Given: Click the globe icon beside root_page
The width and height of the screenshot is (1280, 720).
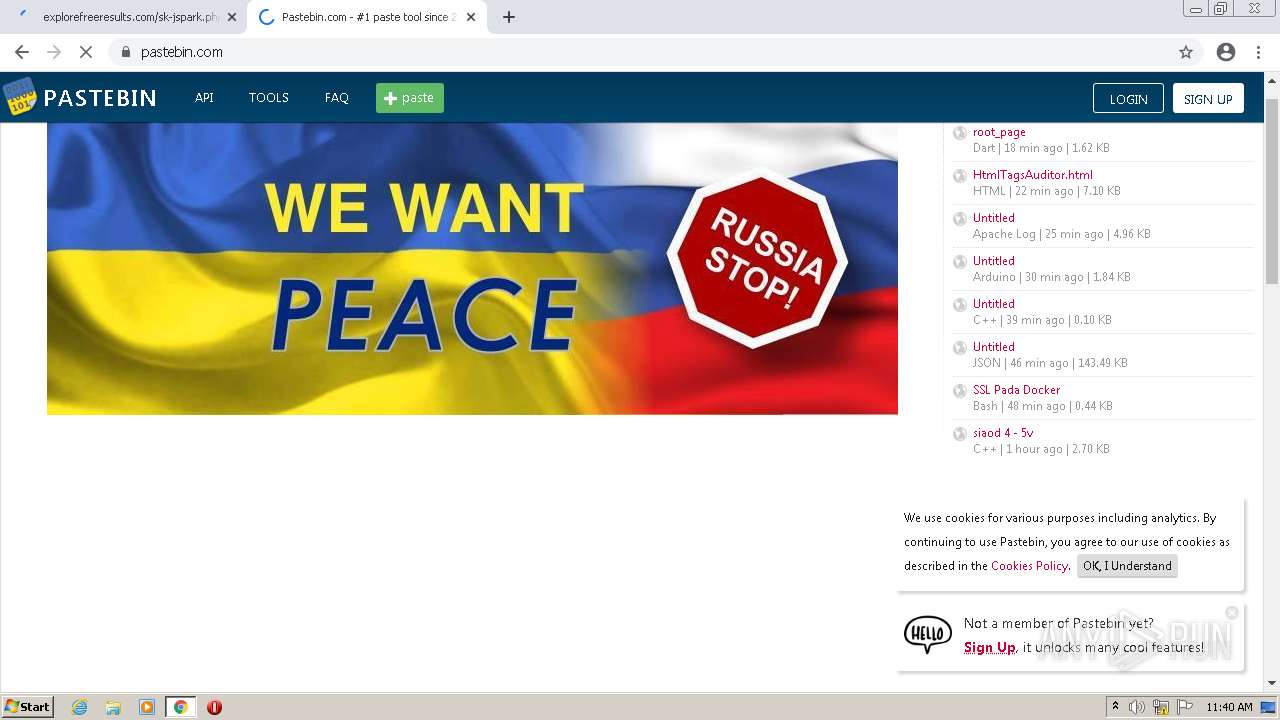Looking at the screenshot, I should click(x=960, y=133).
